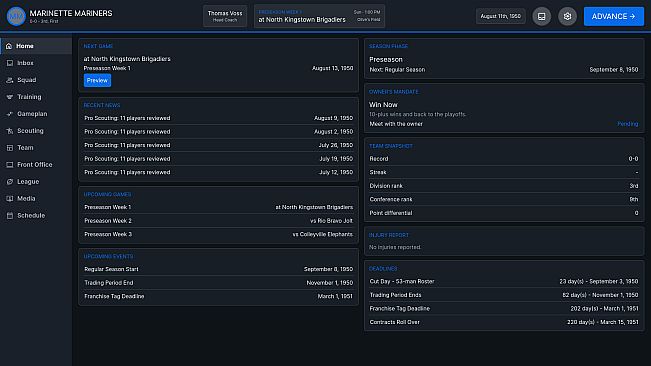Click the No injuries reported text
Image resolution: width=651 pixels, height=366 pixels.
click(x=395, y=247)
